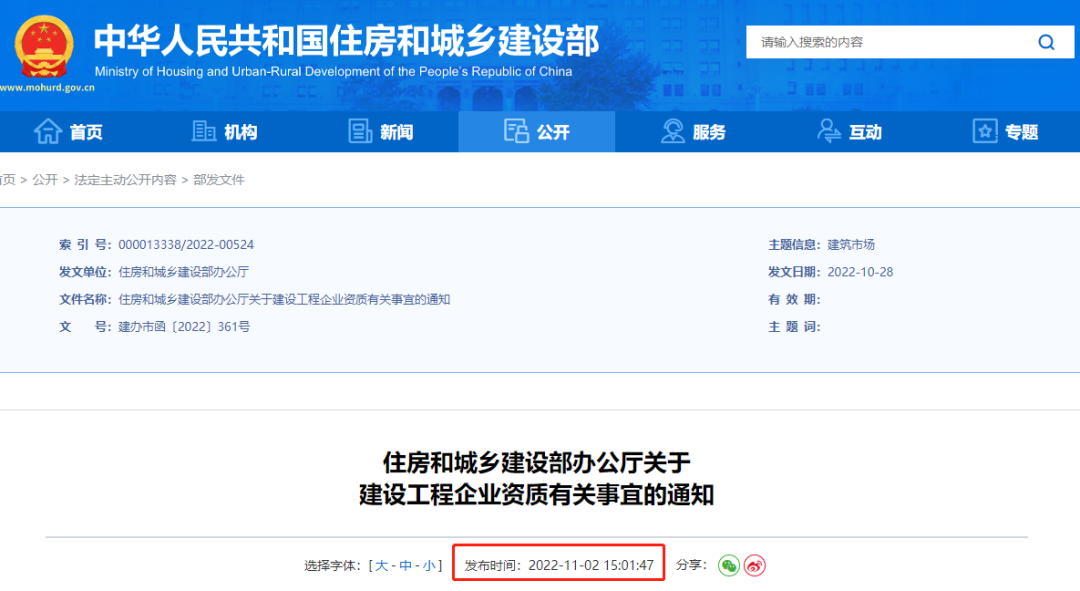
Task: Open the 首页 nav label
Action: (86, 132)
